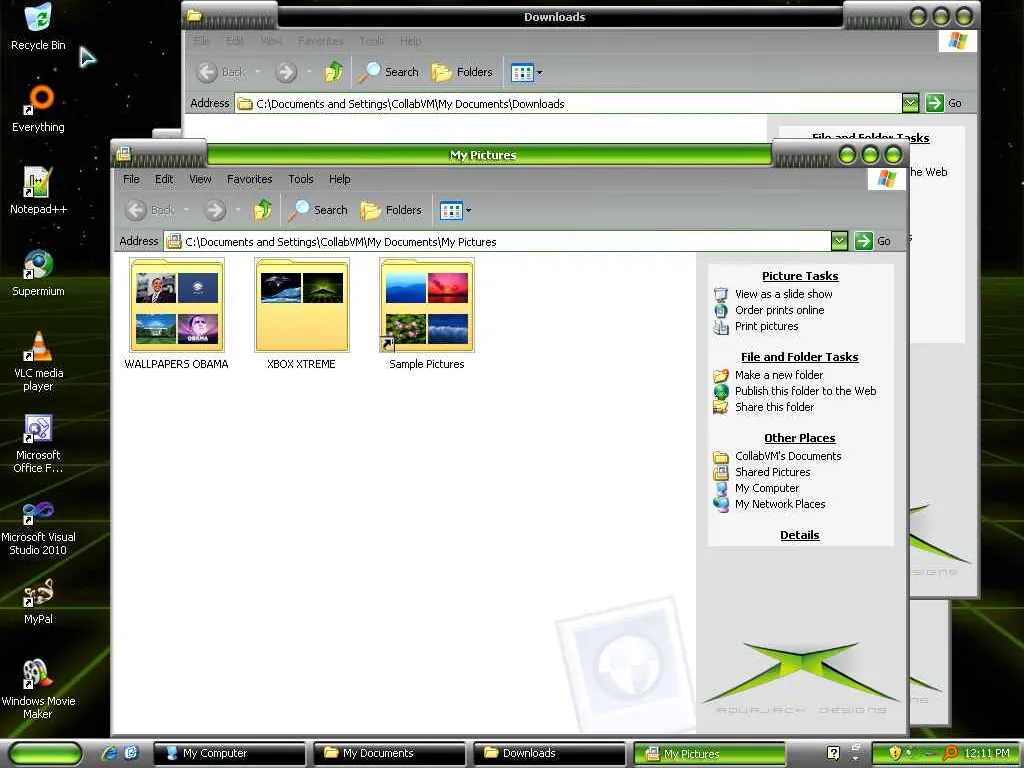1024x768 pixels.
Task: Go up one folder level in My Pictures
Action: pos(263,210)
